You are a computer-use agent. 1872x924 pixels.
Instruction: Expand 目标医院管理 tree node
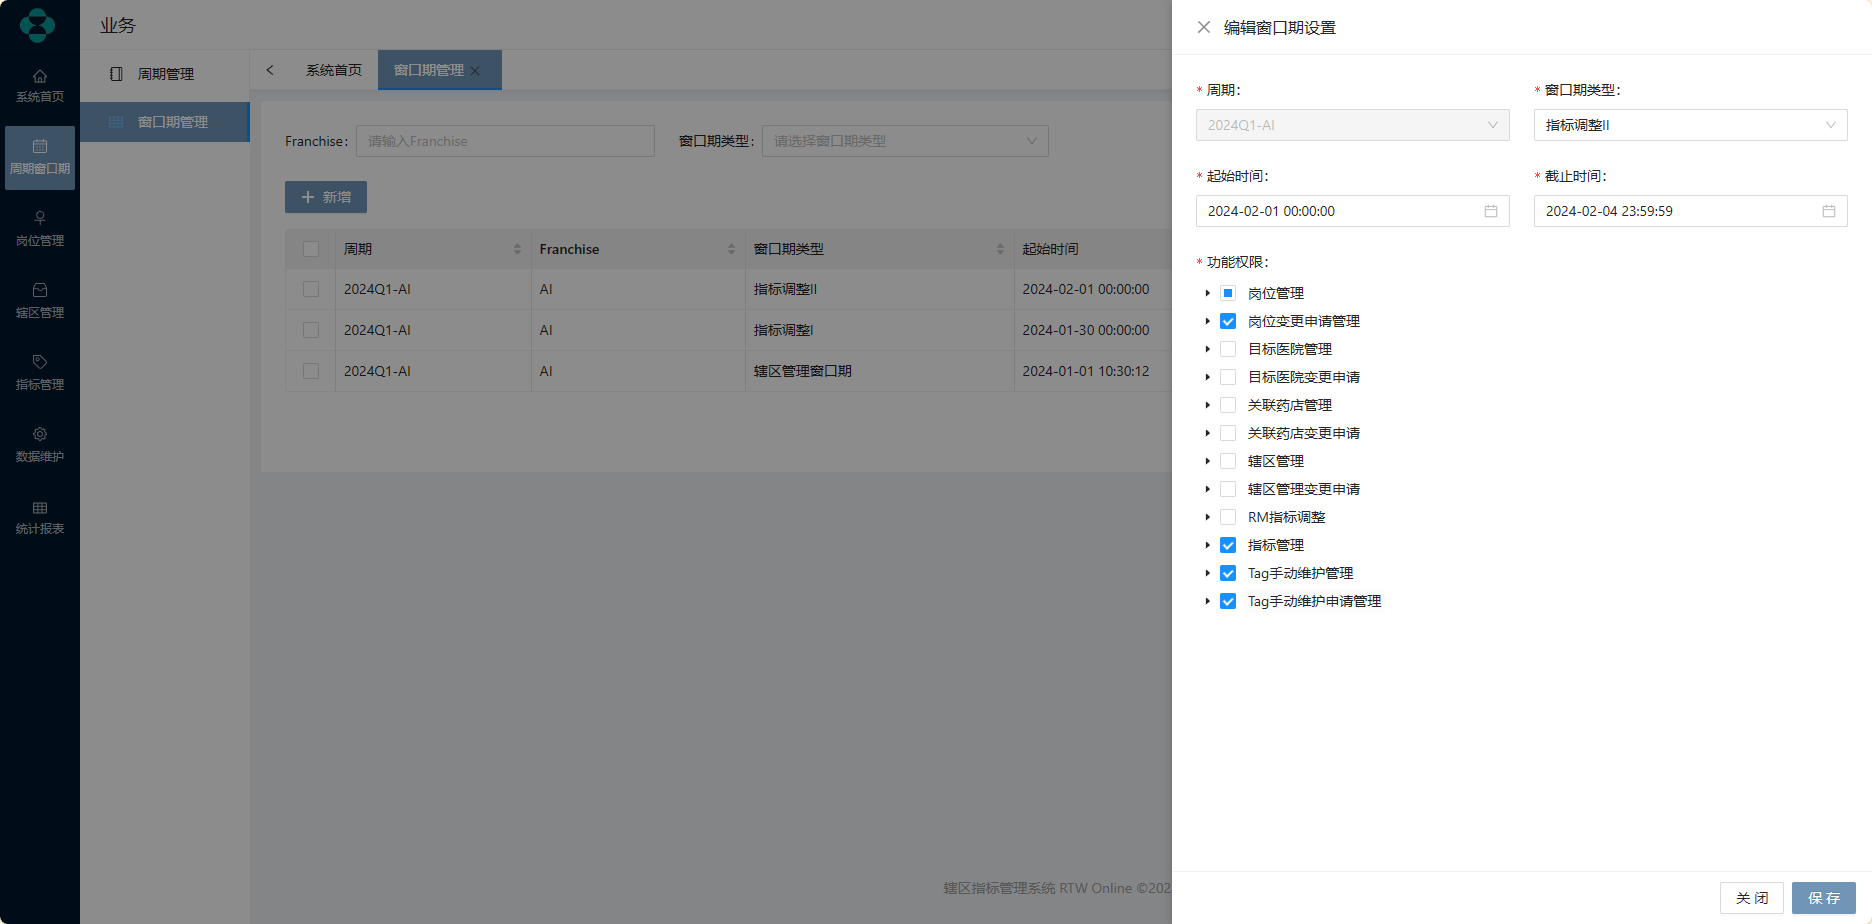pyautogui.click(x=1207, y=349)
